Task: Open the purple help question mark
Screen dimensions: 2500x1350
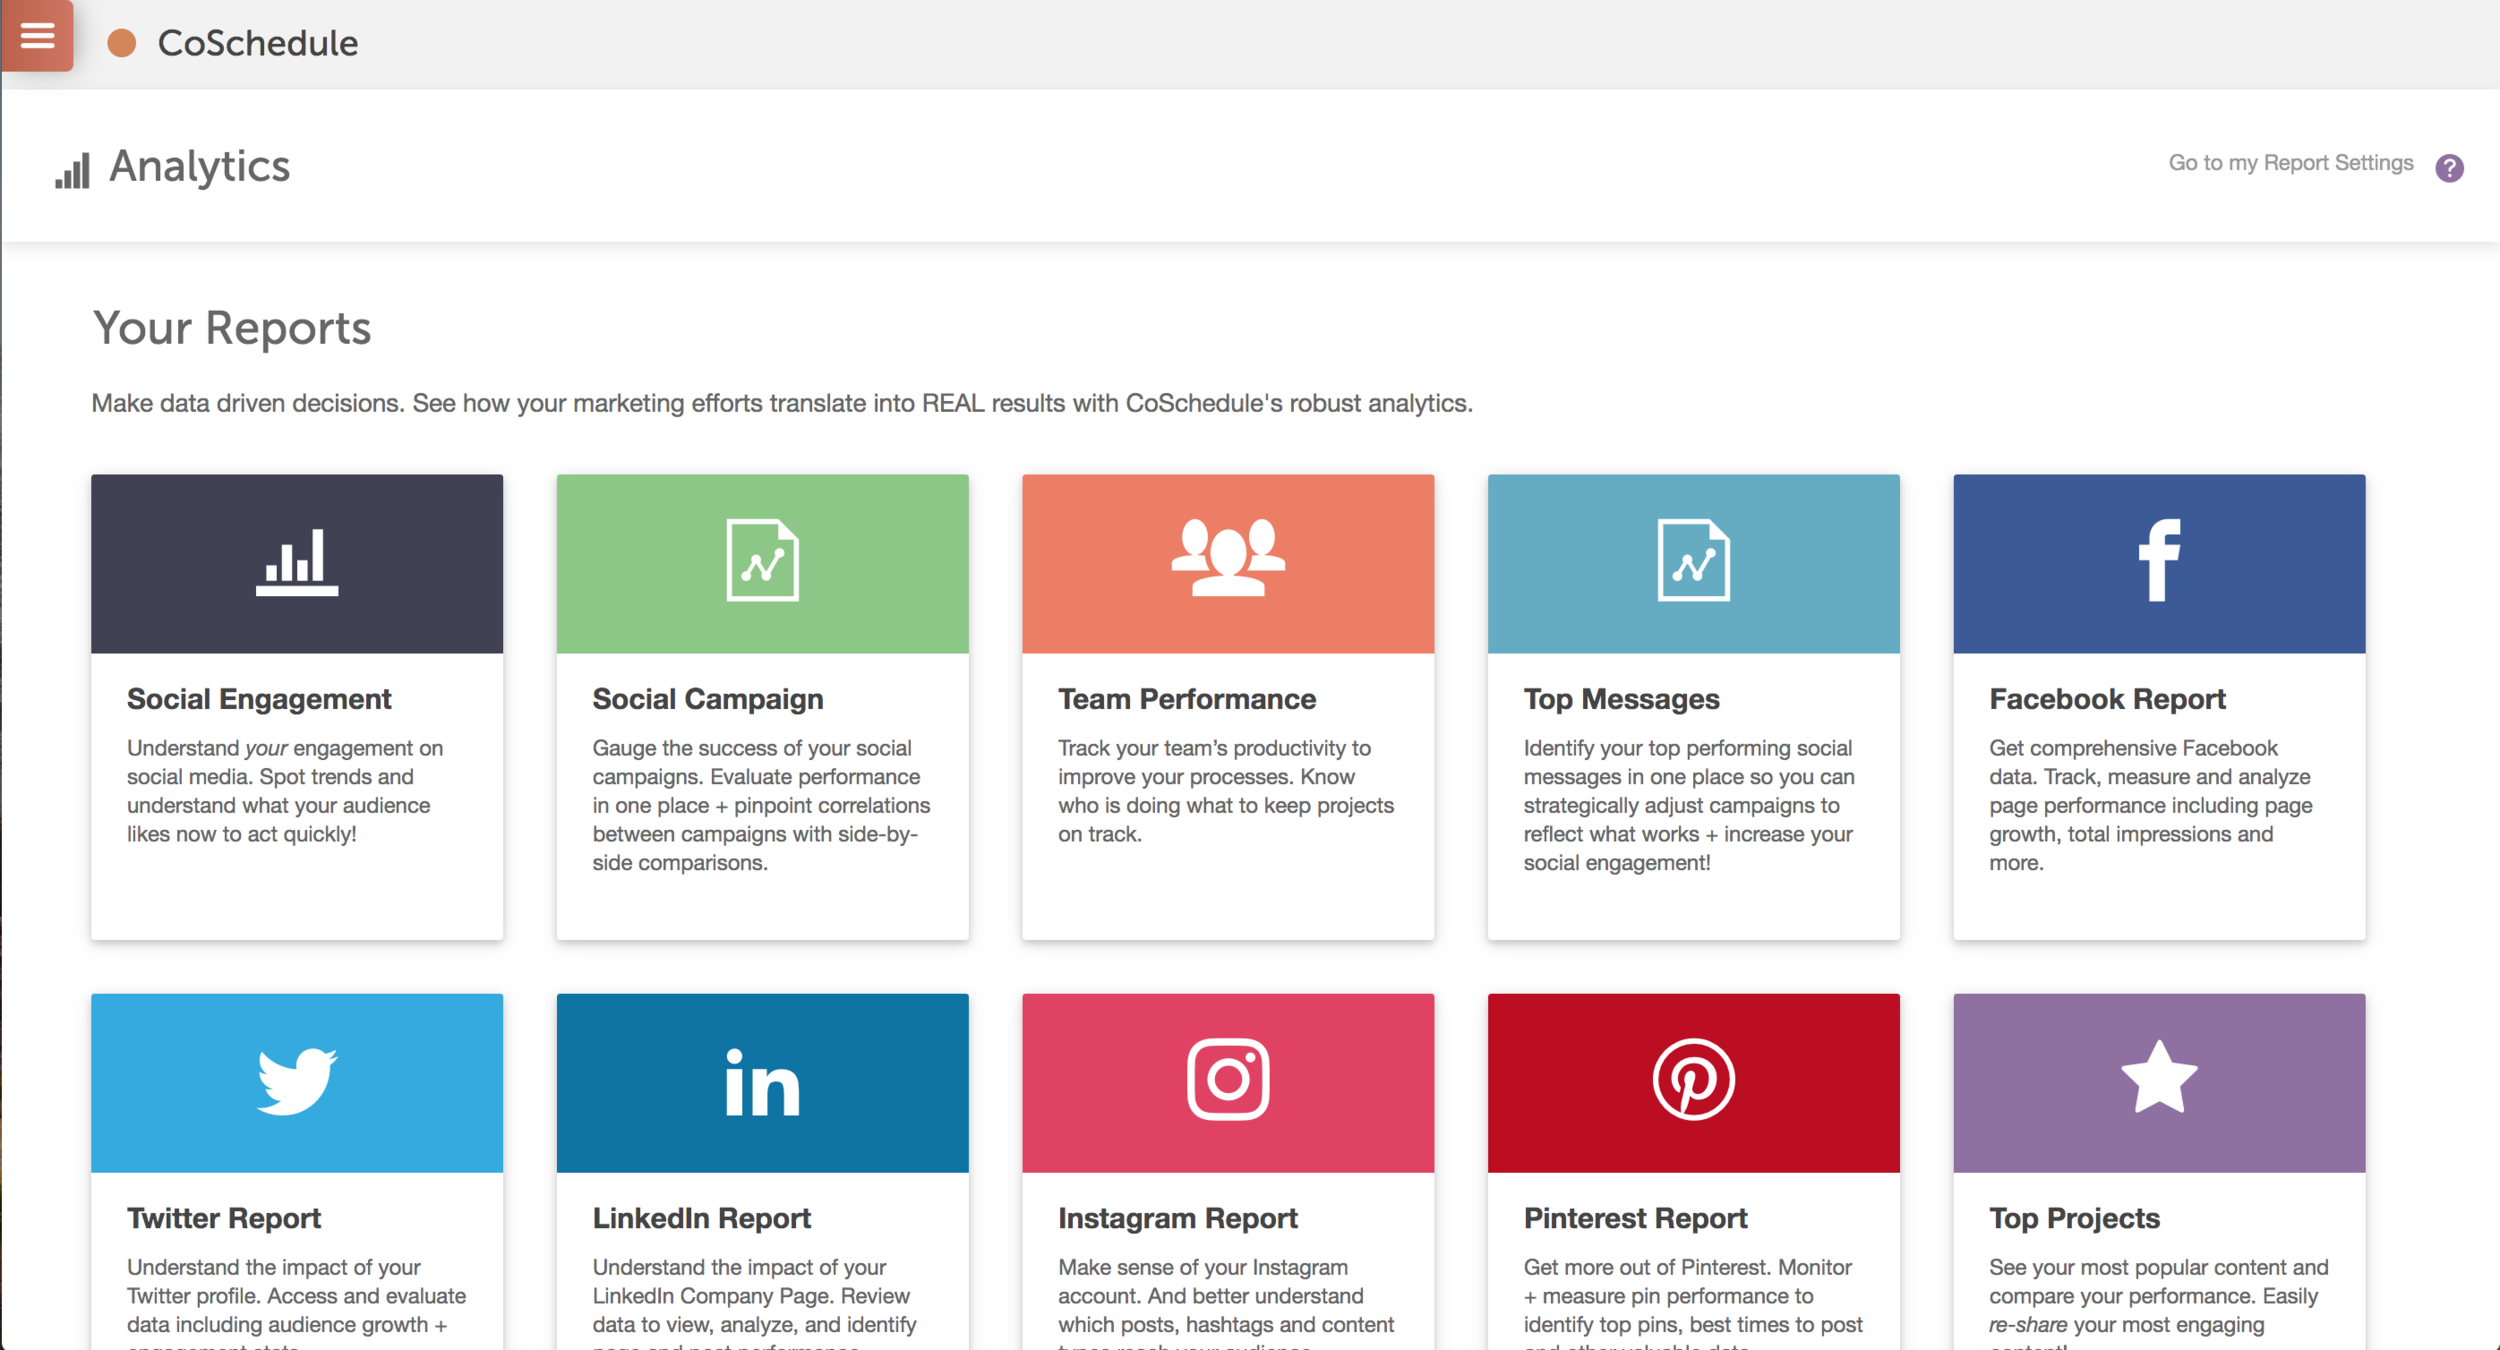Action: point(2449,168)
